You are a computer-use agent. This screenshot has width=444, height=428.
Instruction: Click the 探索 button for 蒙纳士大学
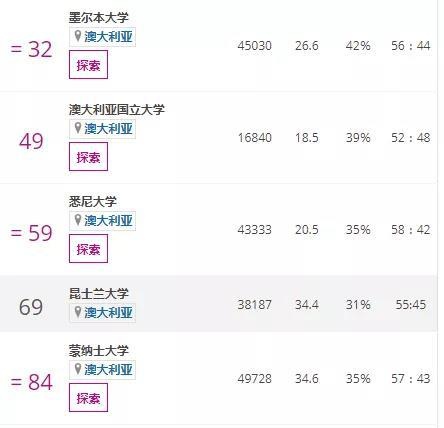[x=88, y=397]
